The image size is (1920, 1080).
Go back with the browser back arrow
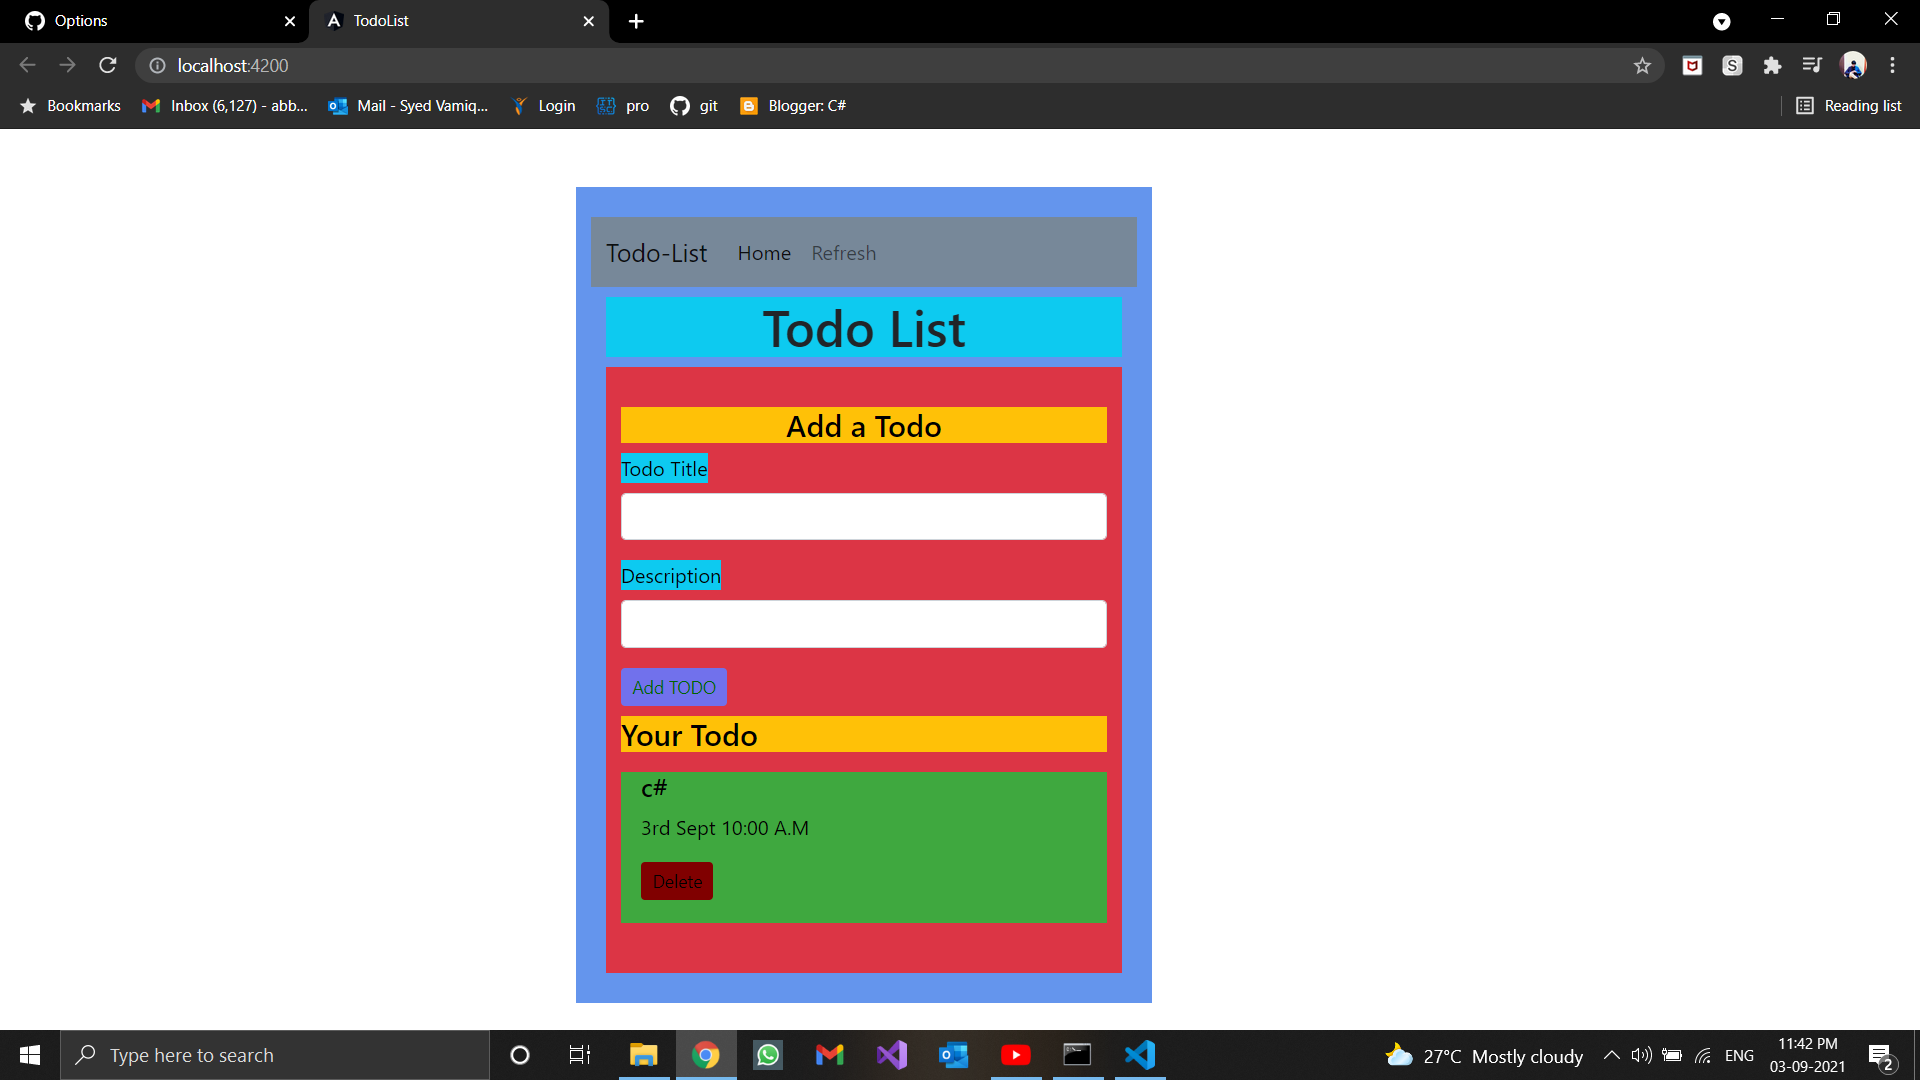(27, 65)
